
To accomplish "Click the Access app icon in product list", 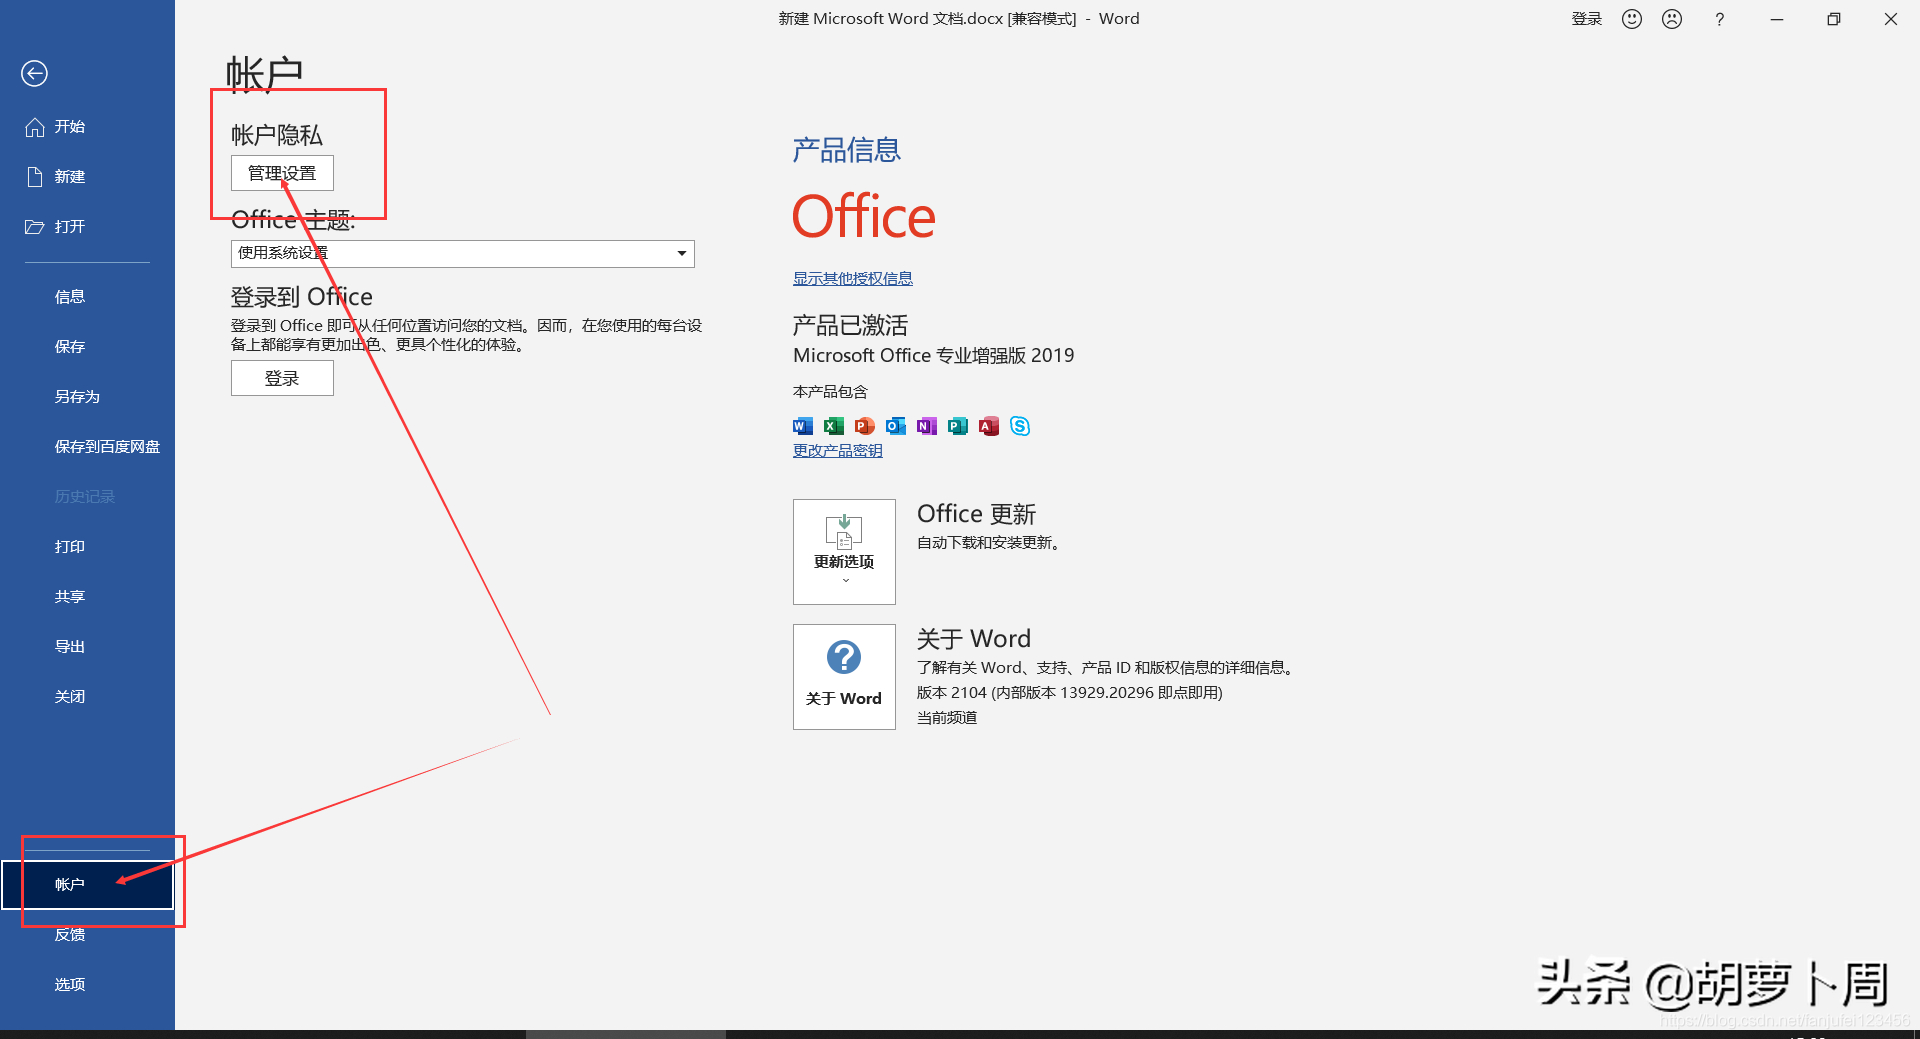I will (x=989, y=426).
